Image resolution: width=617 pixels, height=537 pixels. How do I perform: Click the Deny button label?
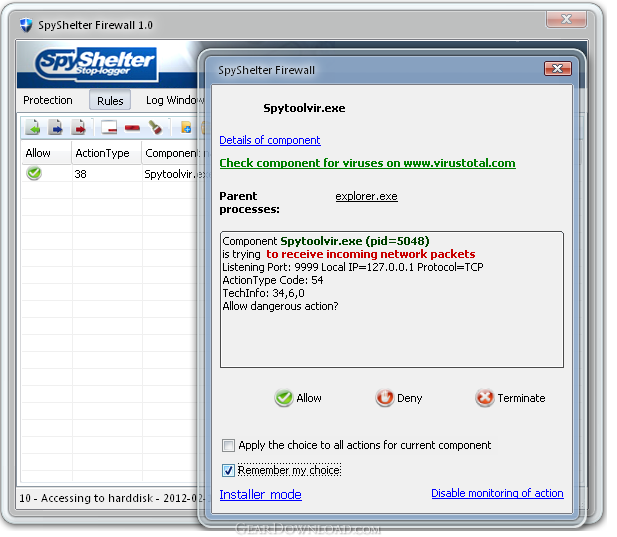coord(410,398)
